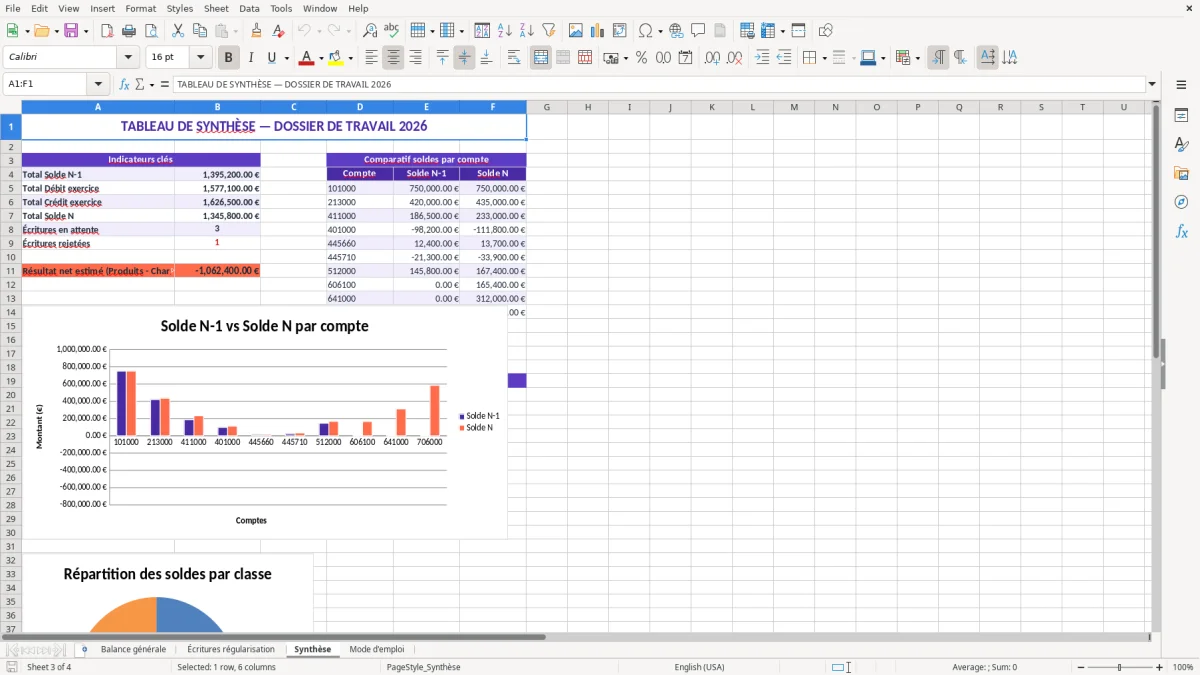Open Find & Replace
Screen dimensions: 1200x675
tap(370, 31)
